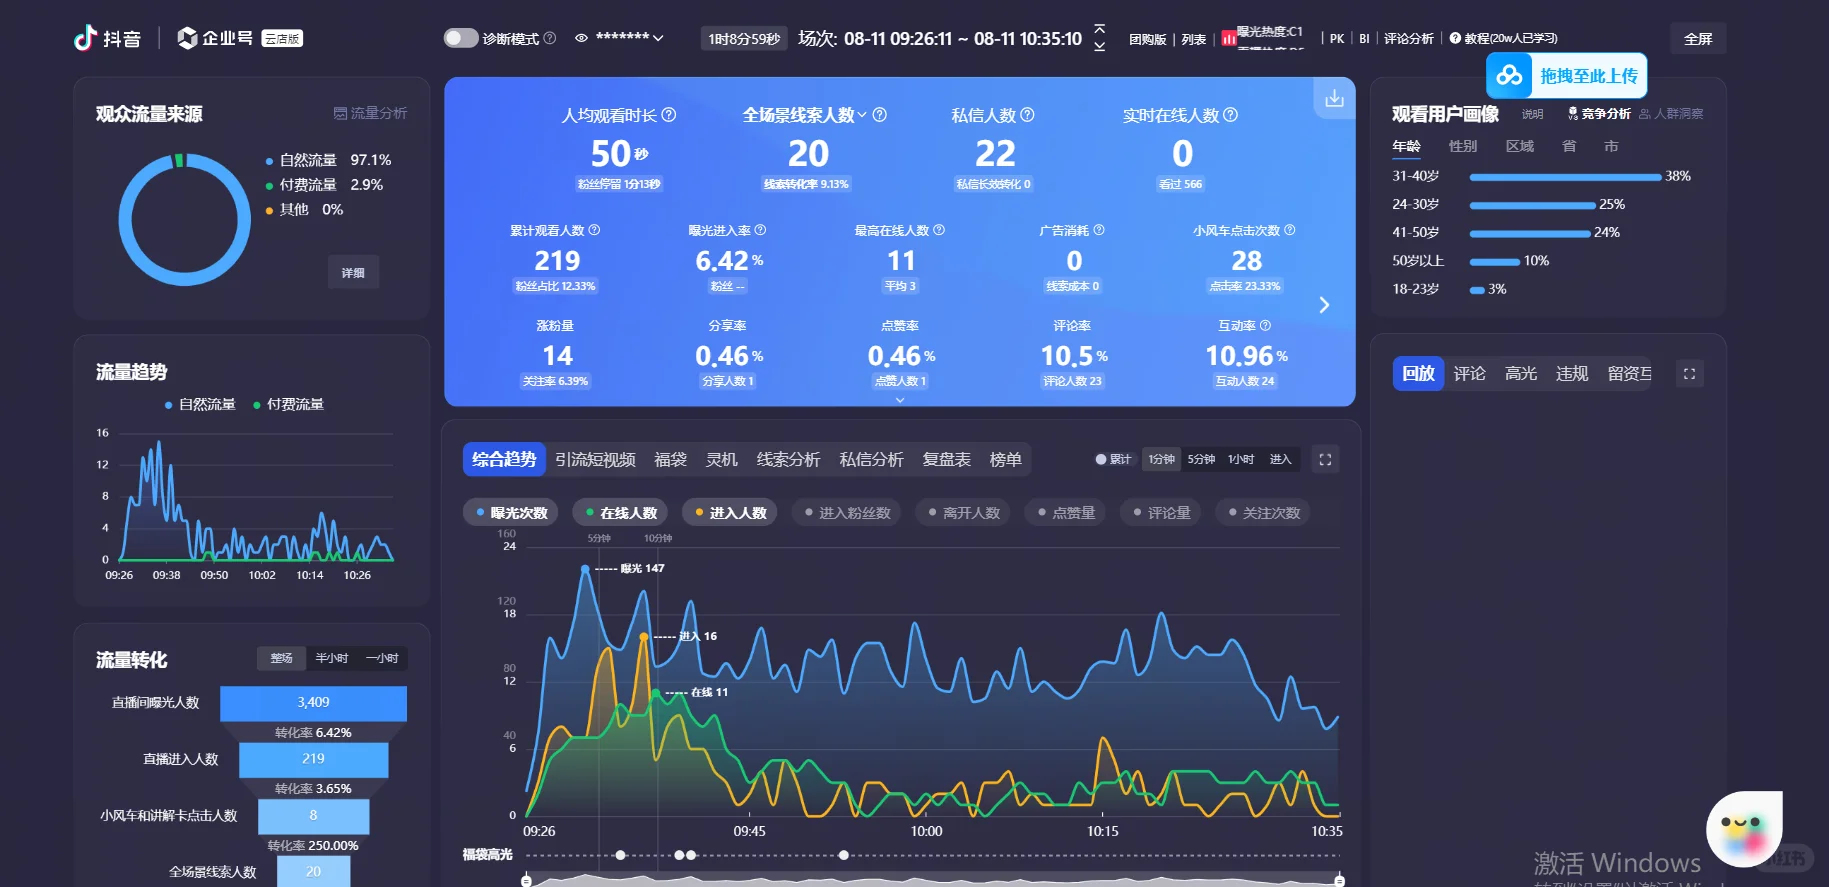The width and height of the screenshot is (1829, 887).
Task: Click the right handle of timeline range slider
Action: 1339,881
